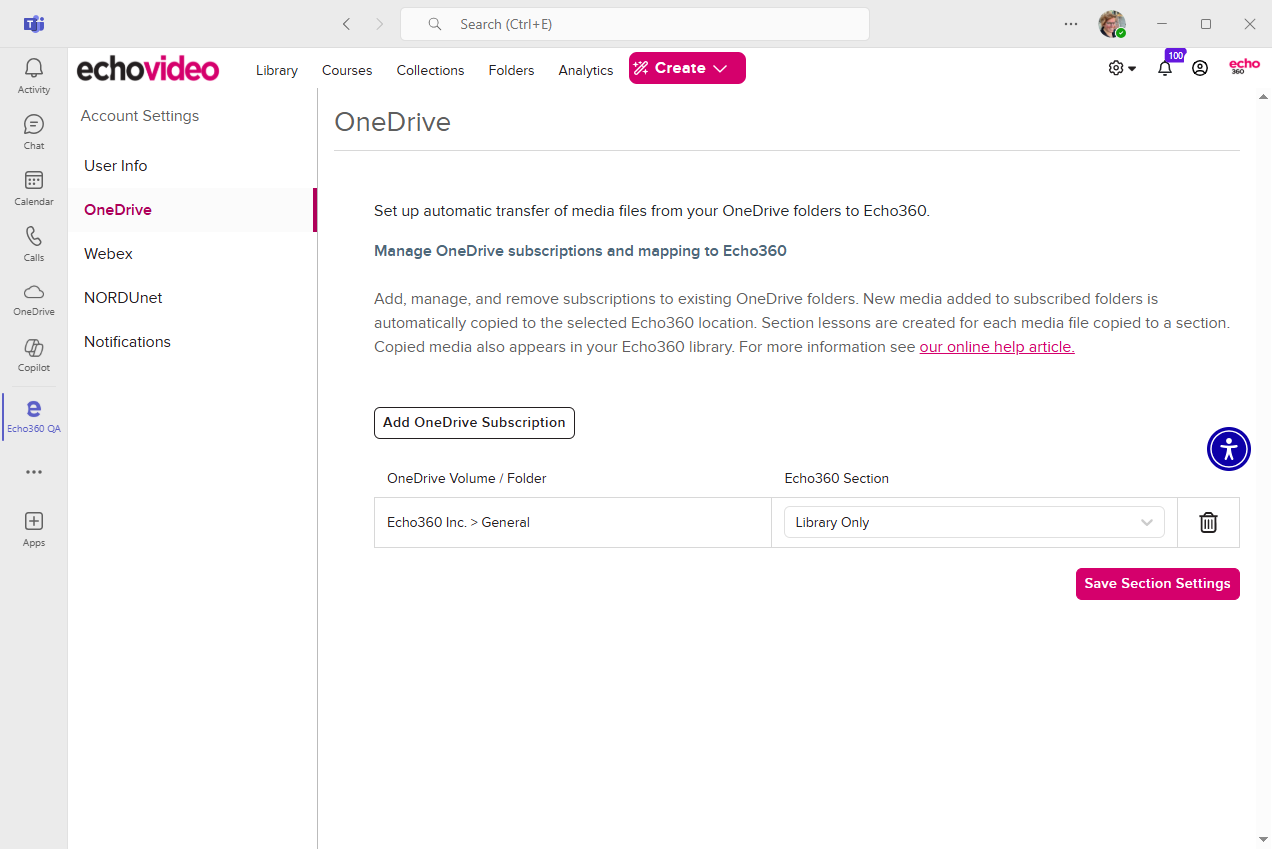The height and width of the screenshot is (849, 1272).
Task: Open Teams settings and more ellipsis
Action: 1071,24
